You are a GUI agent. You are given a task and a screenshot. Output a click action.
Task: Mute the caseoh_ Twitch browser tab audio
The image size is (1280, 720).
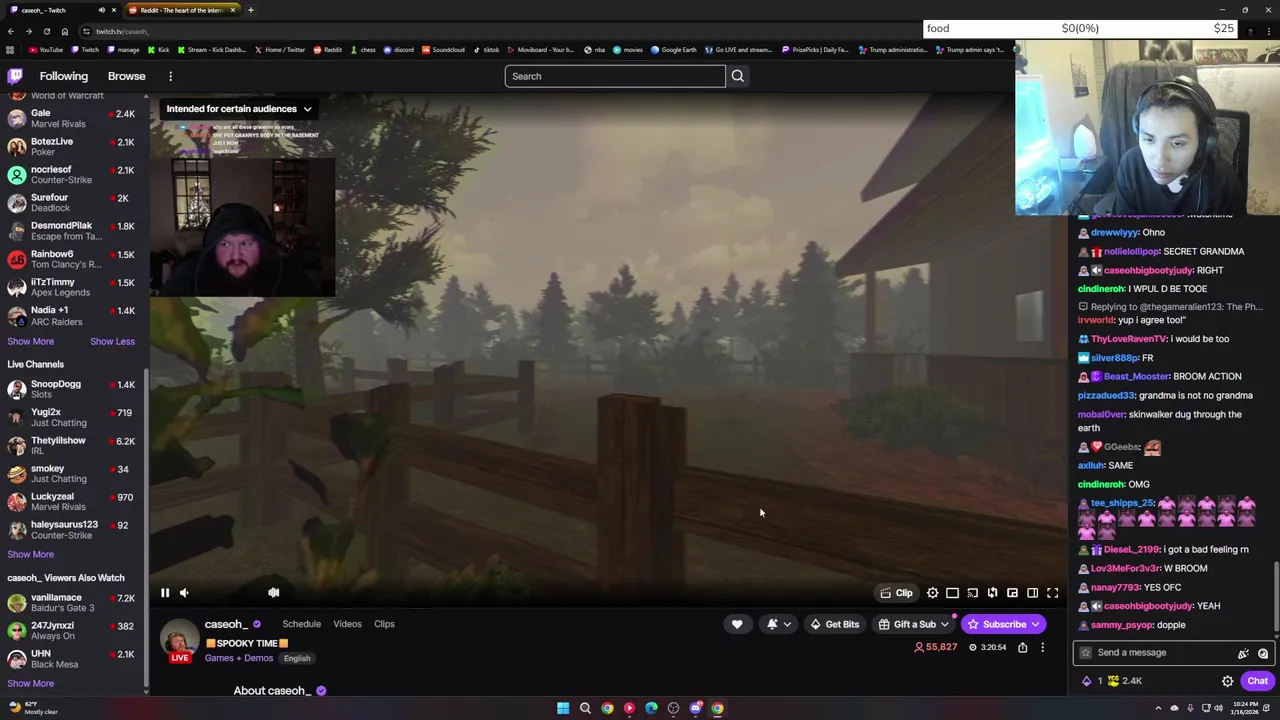coord(101,10)
